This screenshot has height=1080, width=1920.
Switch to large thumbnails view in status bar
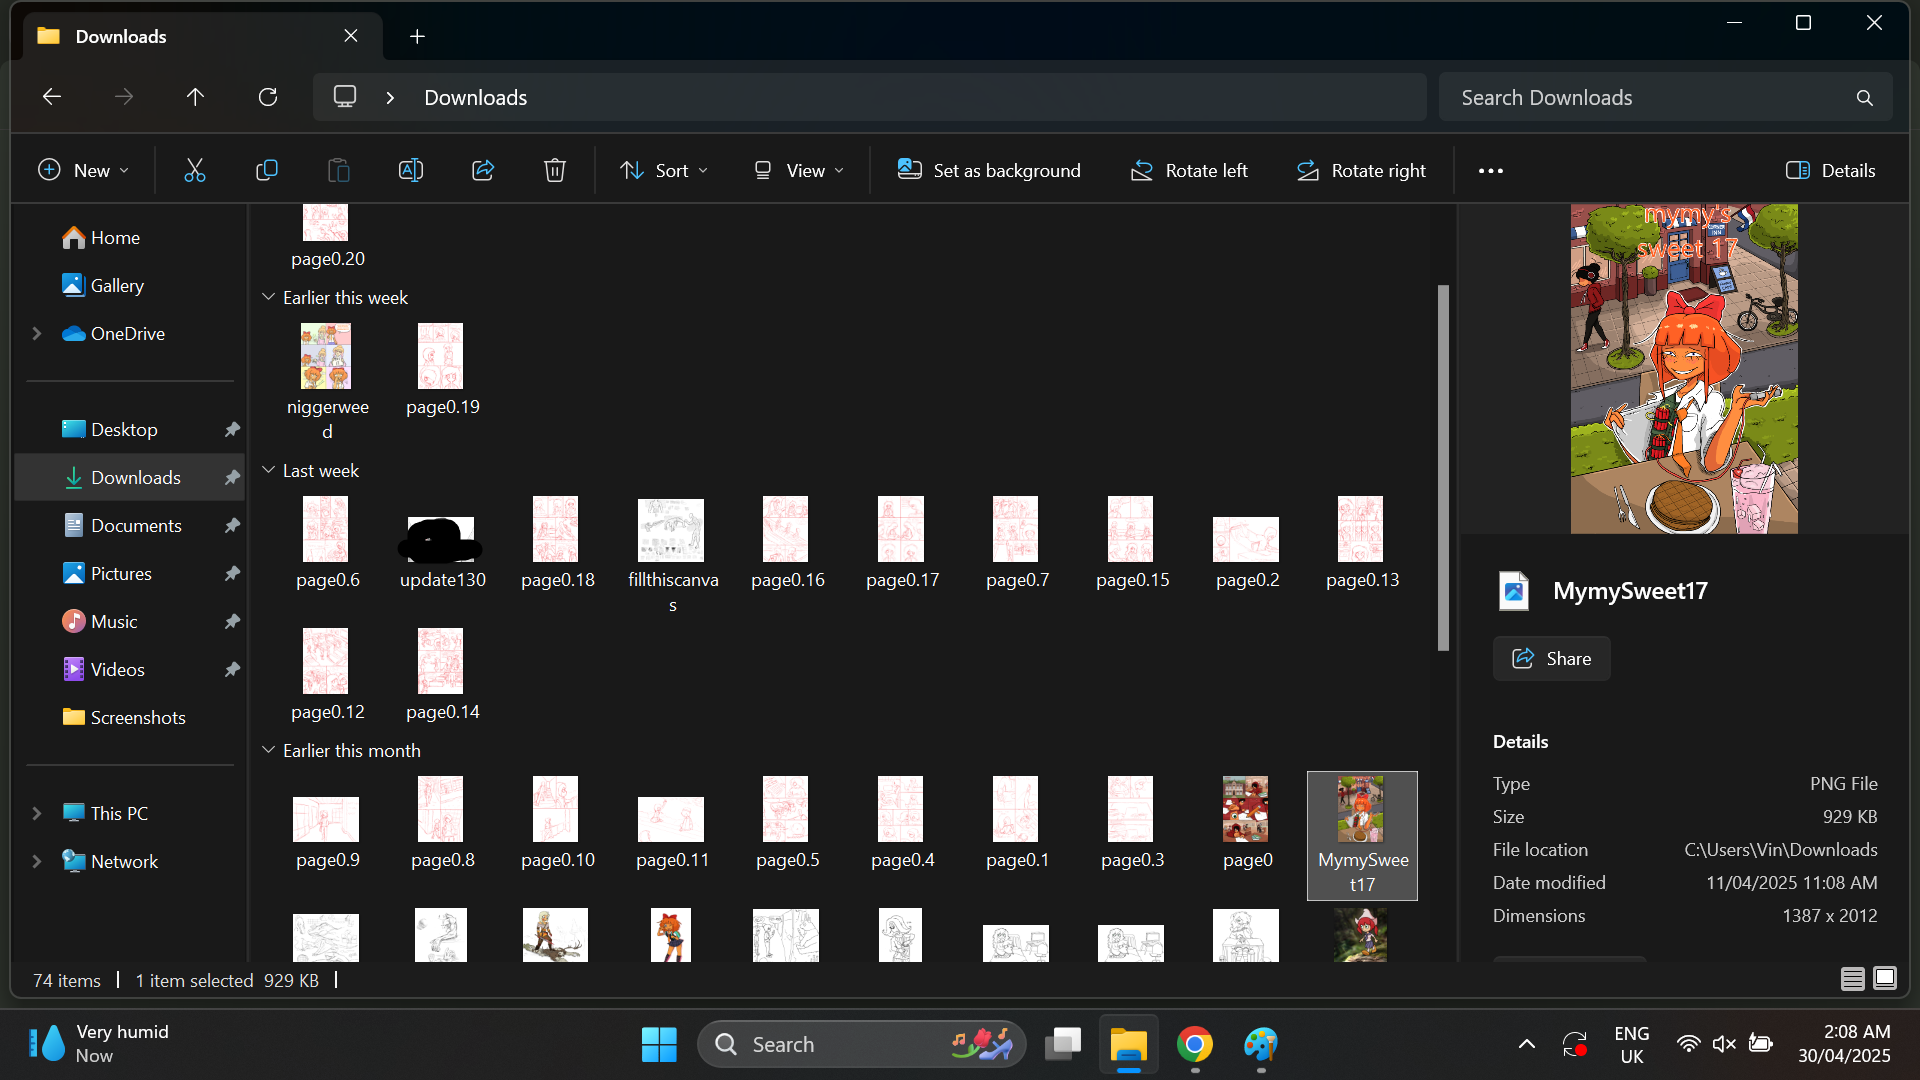pyautogui.click(x=1885, y=979)
